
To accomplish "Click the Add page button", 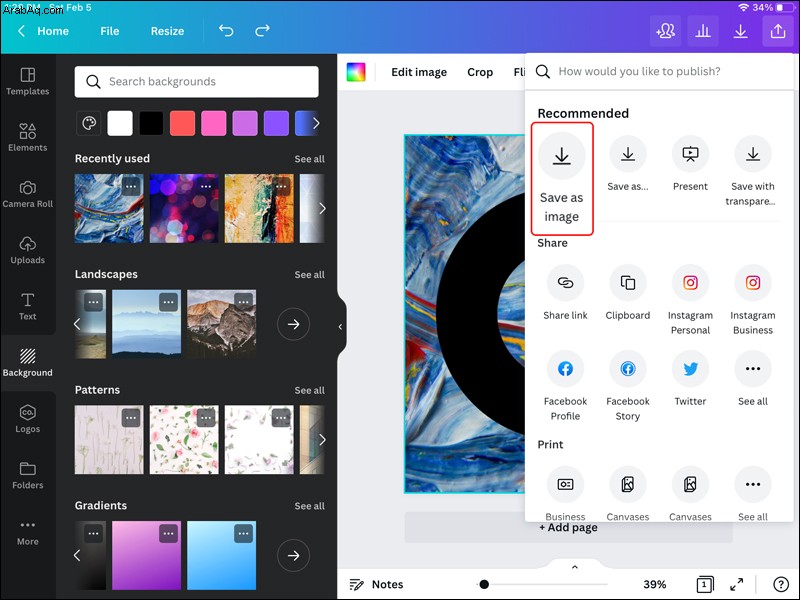I will pyautogui.click(x=568, y=528).
